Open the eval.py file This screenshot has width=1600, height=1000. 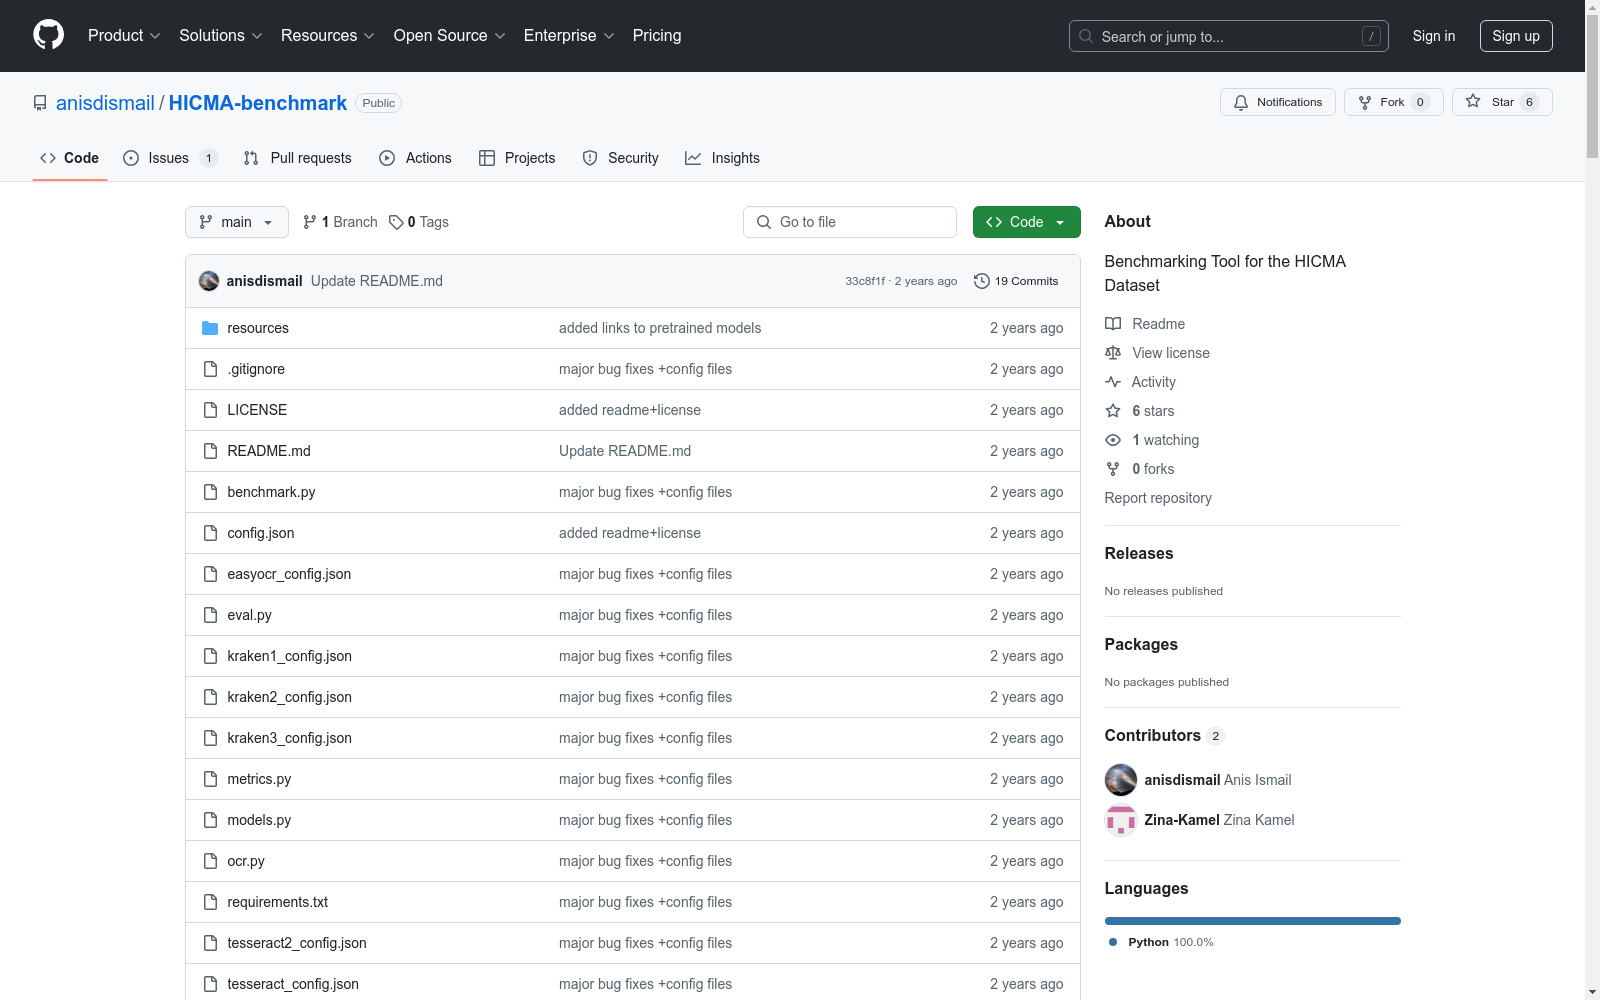coord(250,615)
